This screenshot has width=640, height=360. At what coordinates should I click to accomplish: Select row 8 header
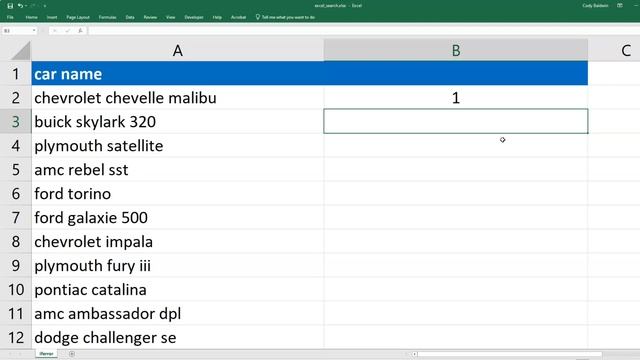pos(16,242)
